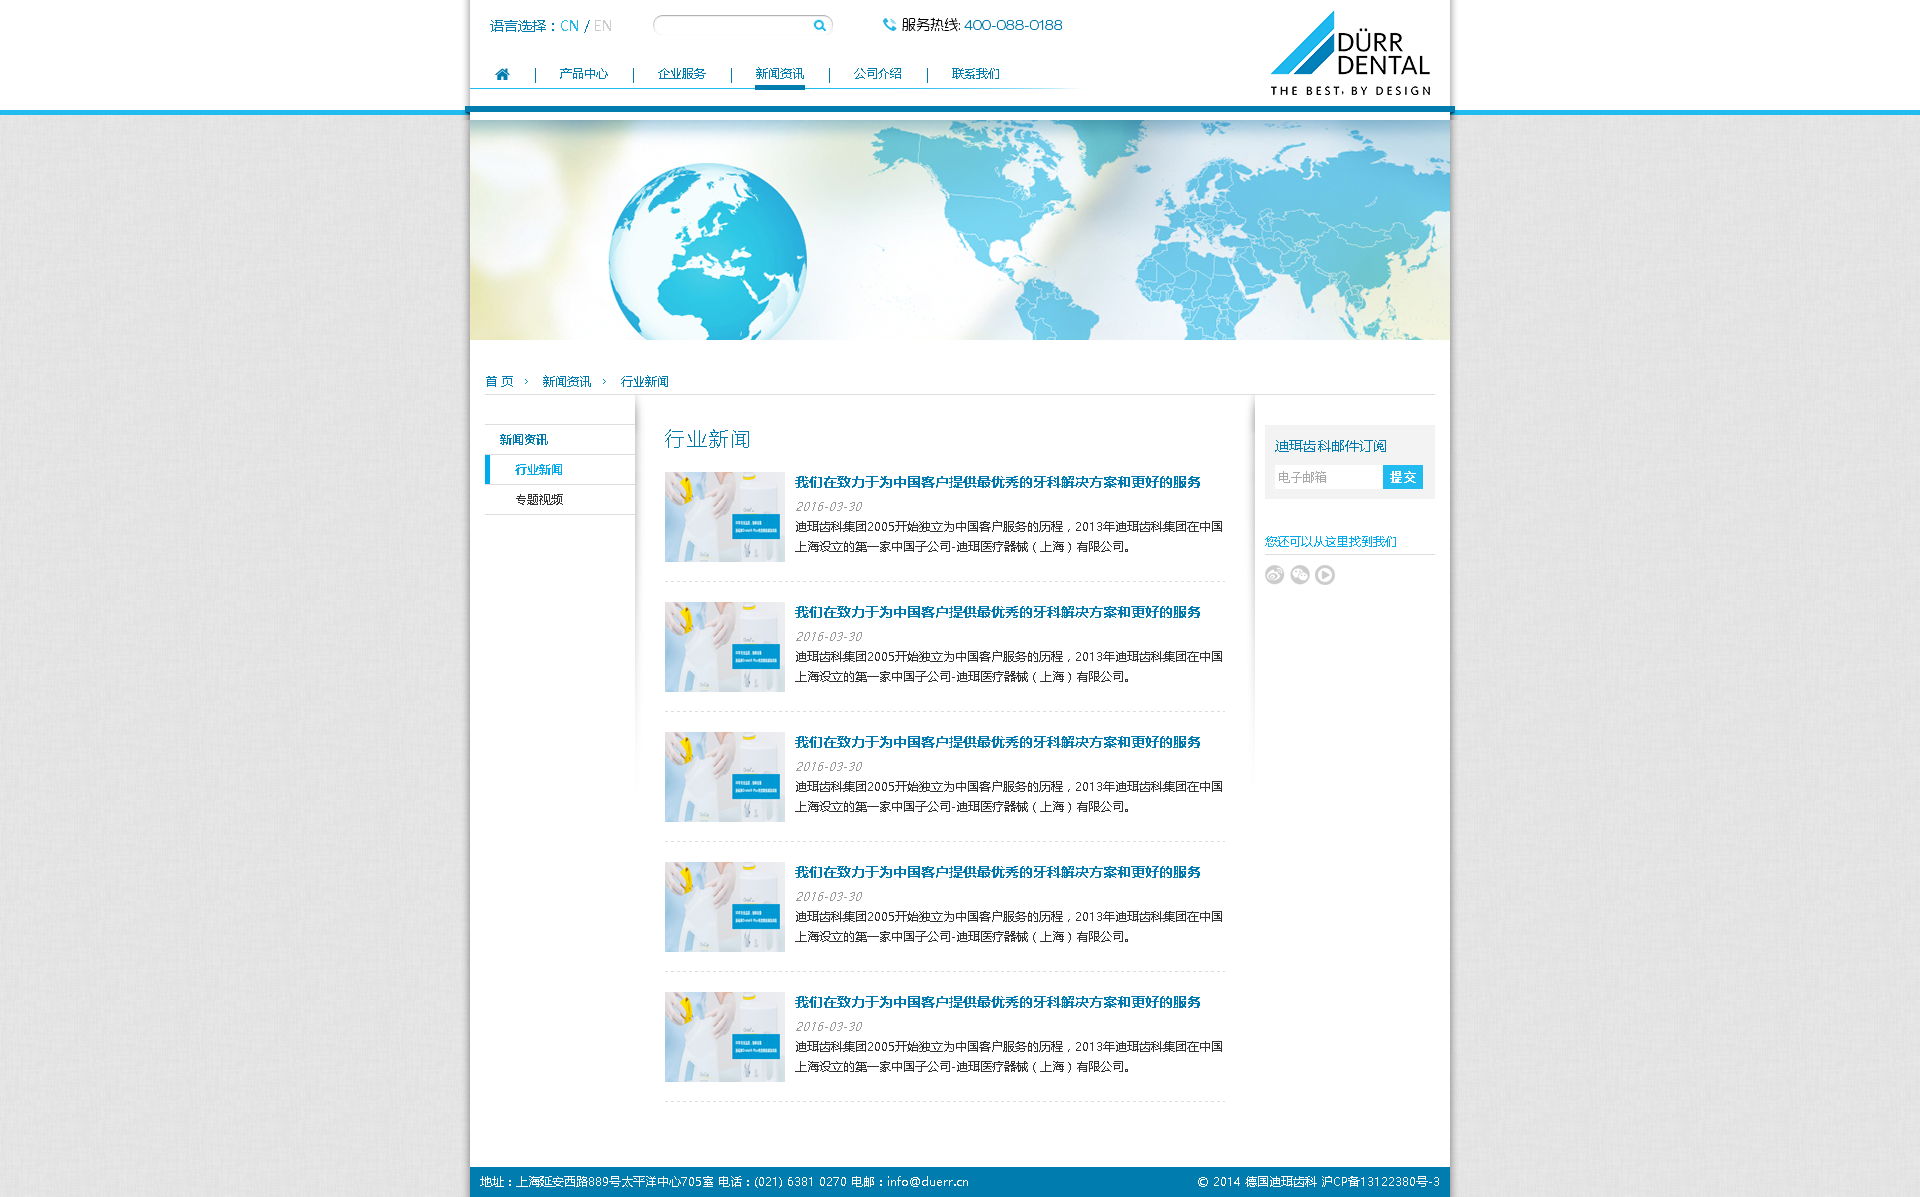The height and width of the screenshot is (1197, 1920).
Task: Open 联系我们 menu item
Action: 975,74
